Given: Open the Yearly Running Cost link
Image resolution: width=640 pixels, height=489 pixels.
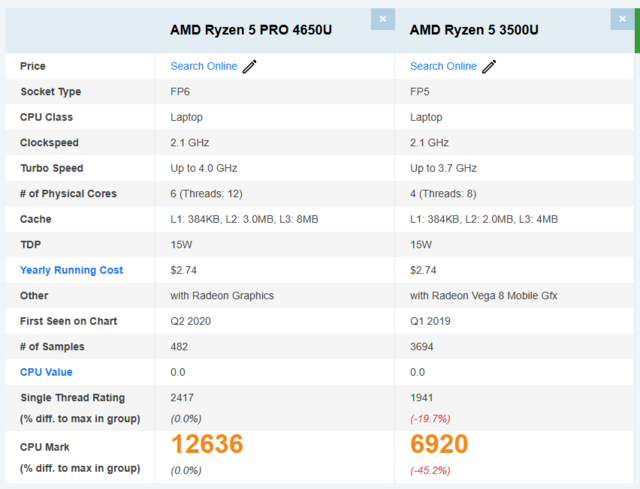Looking at the screenshot, I should coord(71,270).
